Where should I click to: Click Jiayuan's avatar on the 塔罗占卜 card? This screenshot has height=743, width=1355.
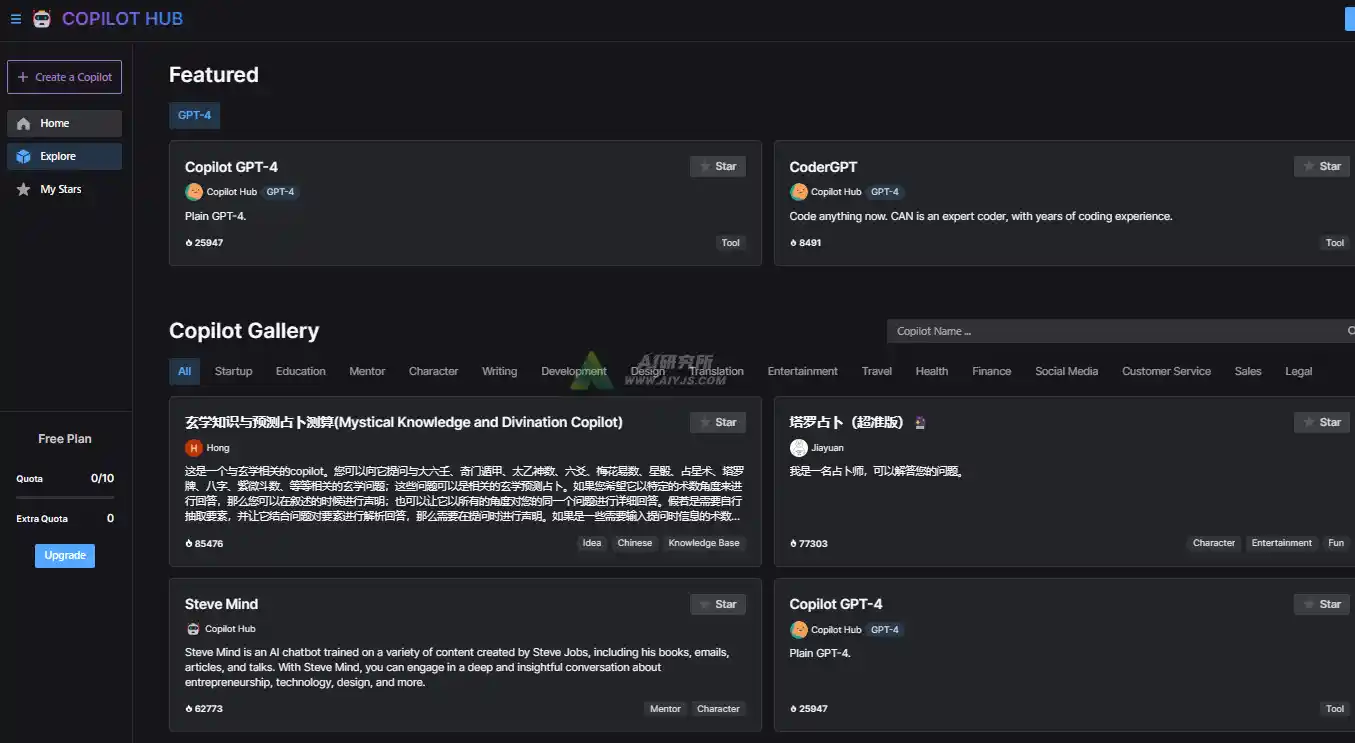pos(797,447)
